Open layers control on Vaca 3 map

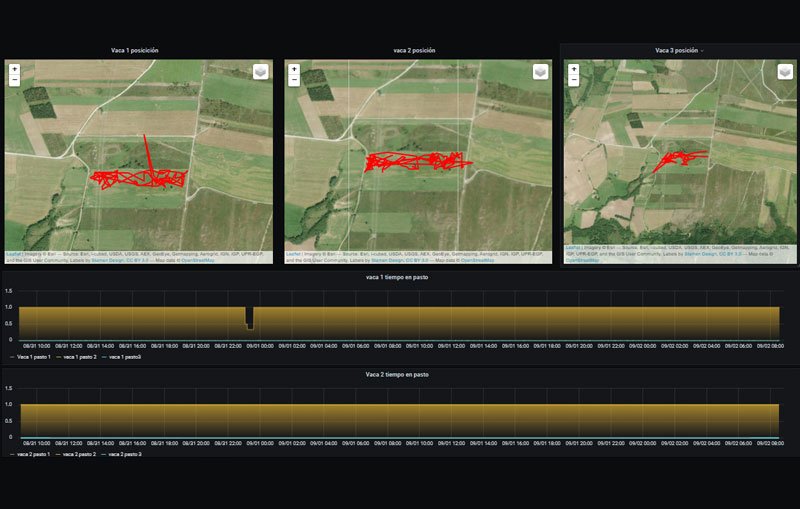point(785,71)
